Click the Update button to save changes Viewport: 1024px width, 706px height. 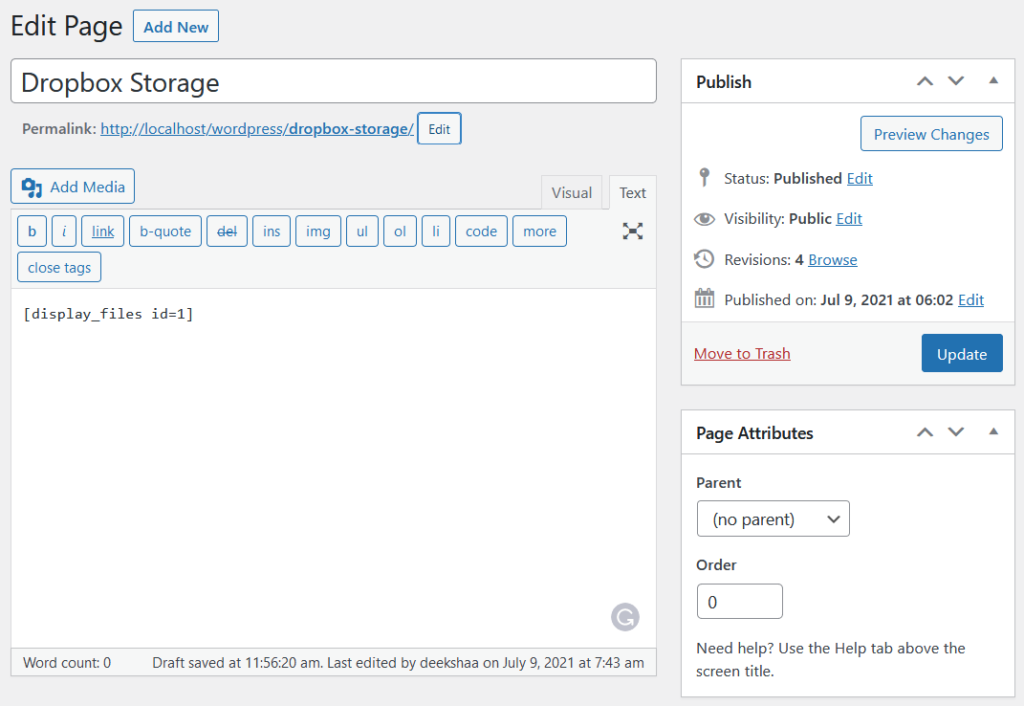[961, 353]
